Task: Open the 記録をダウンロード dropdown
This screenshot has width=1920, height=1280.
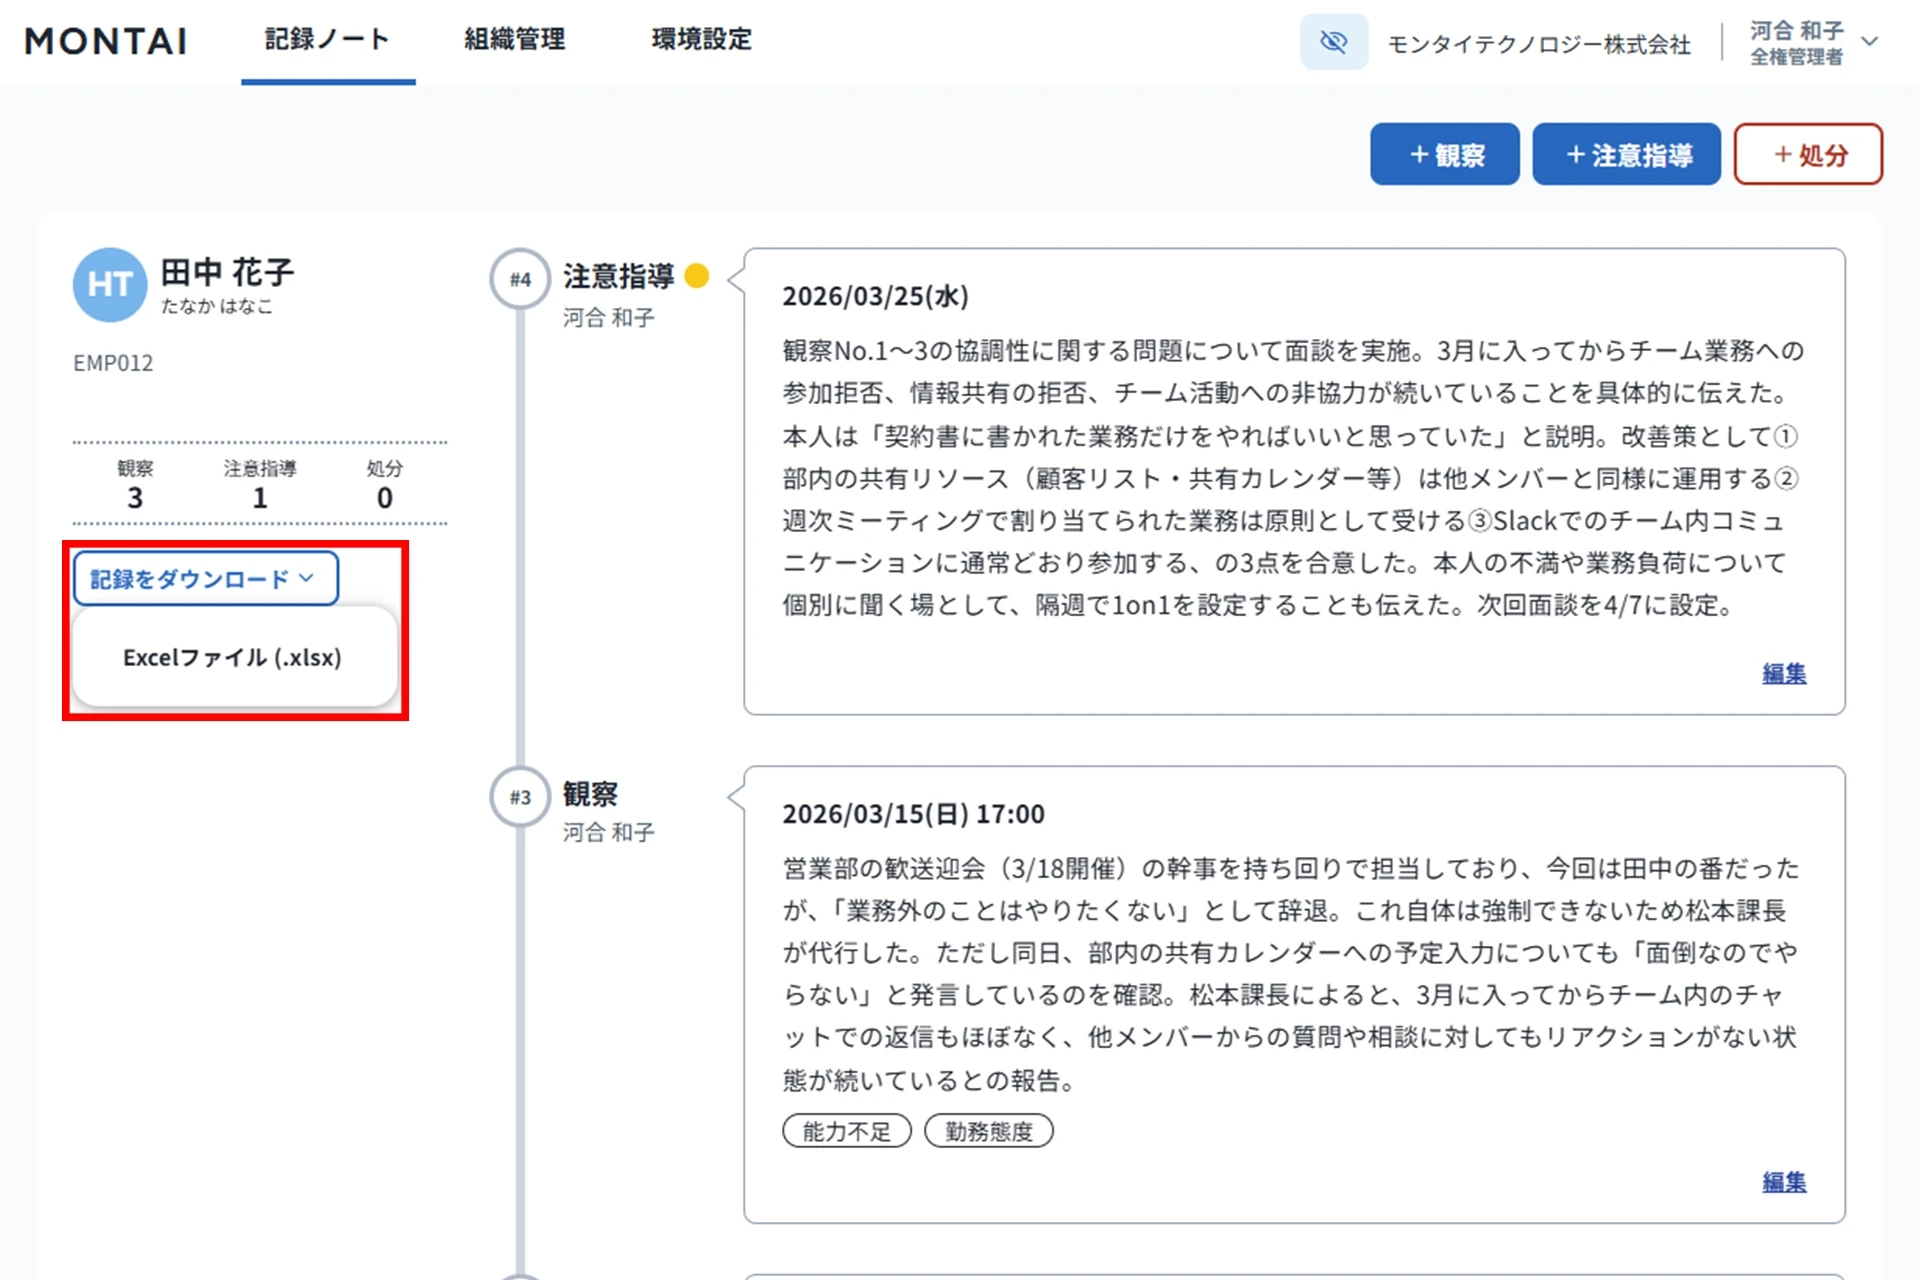Action: pos(205,578)
